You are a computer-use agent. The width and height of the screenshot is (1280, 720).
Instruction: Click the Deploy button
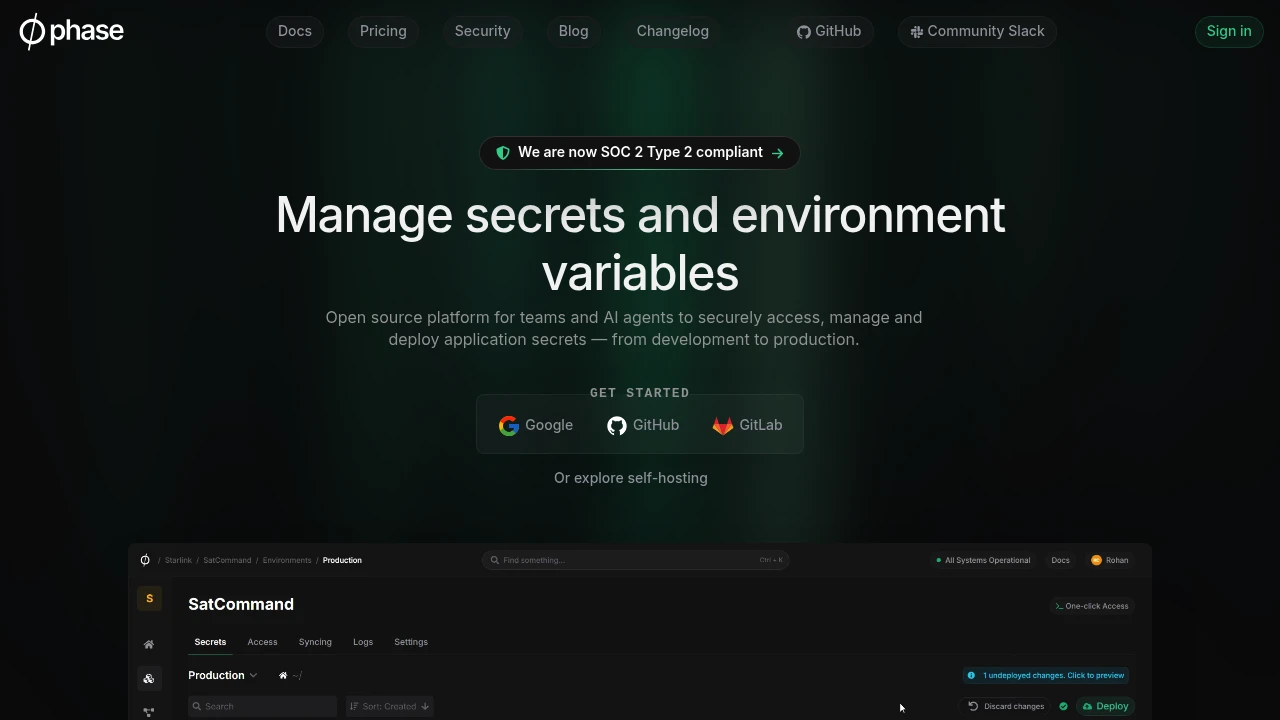tap(1105, 706)
